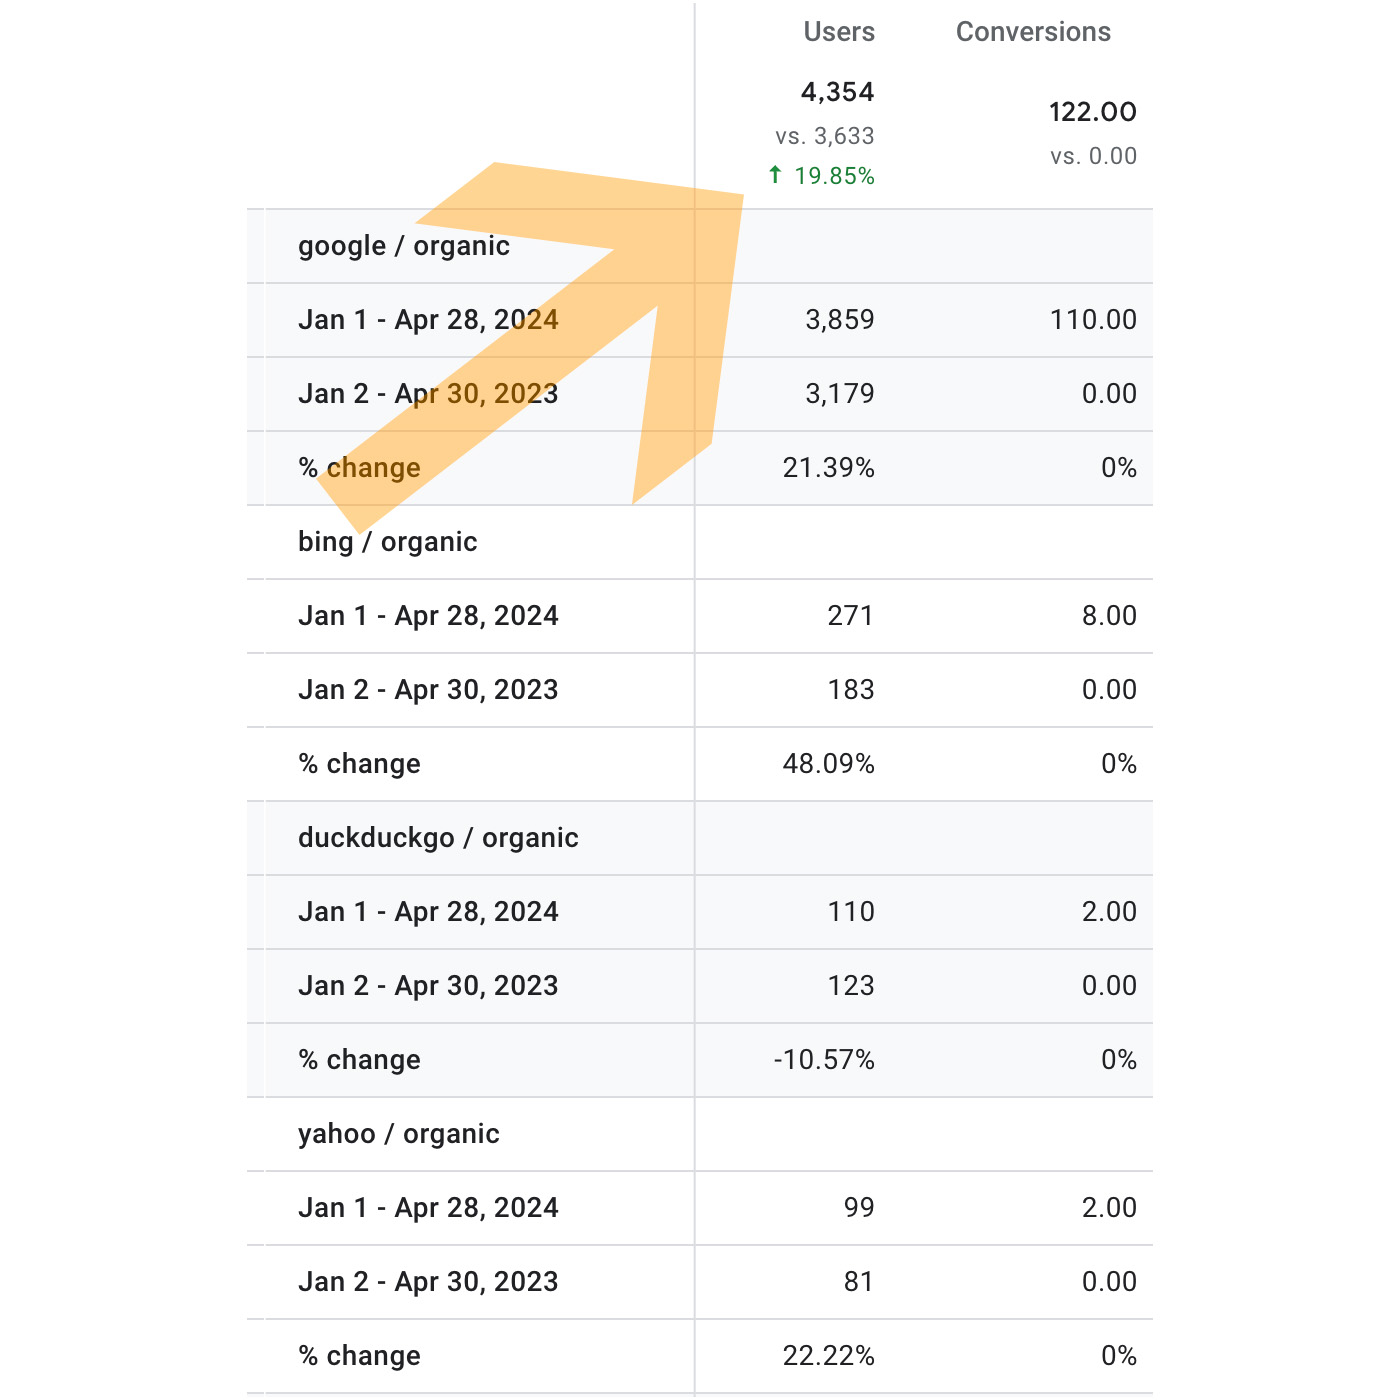Screen dimensions: 1400x1400
Task: Click google 2023 users value 3,179
Action: point(839,394)
